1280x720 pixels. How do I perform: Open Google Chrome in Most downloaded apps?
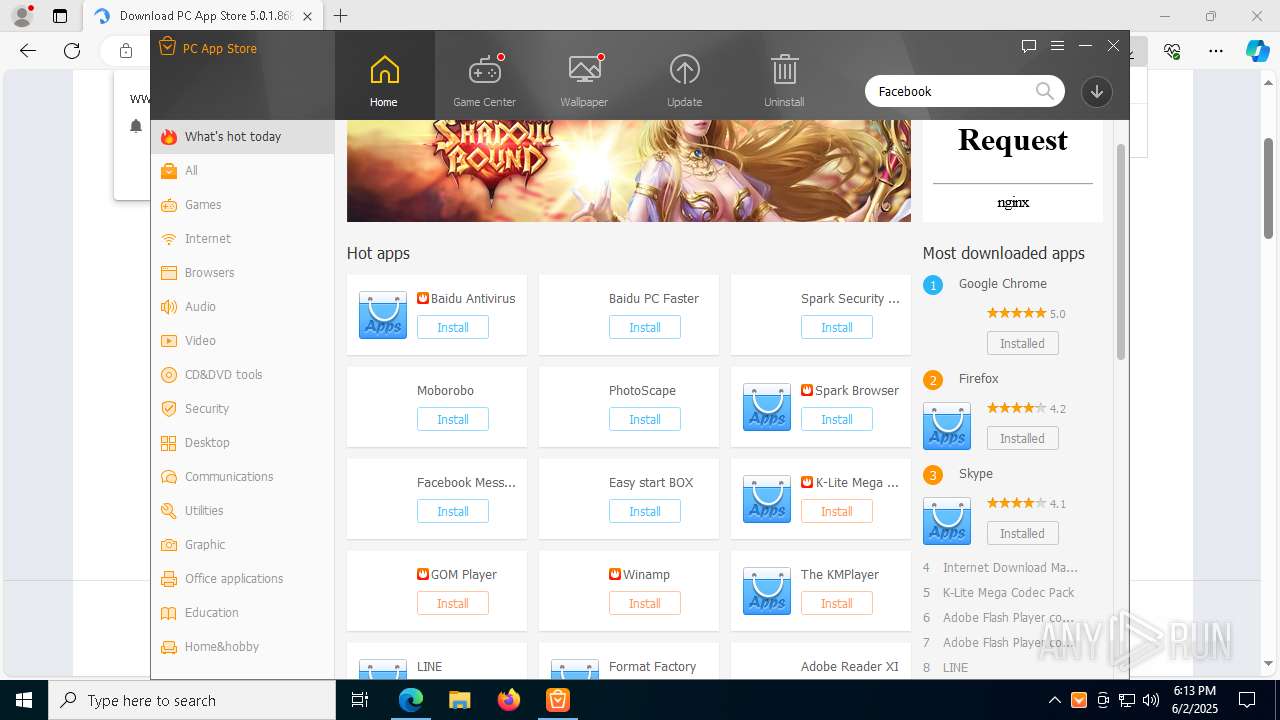(1003, 284)
